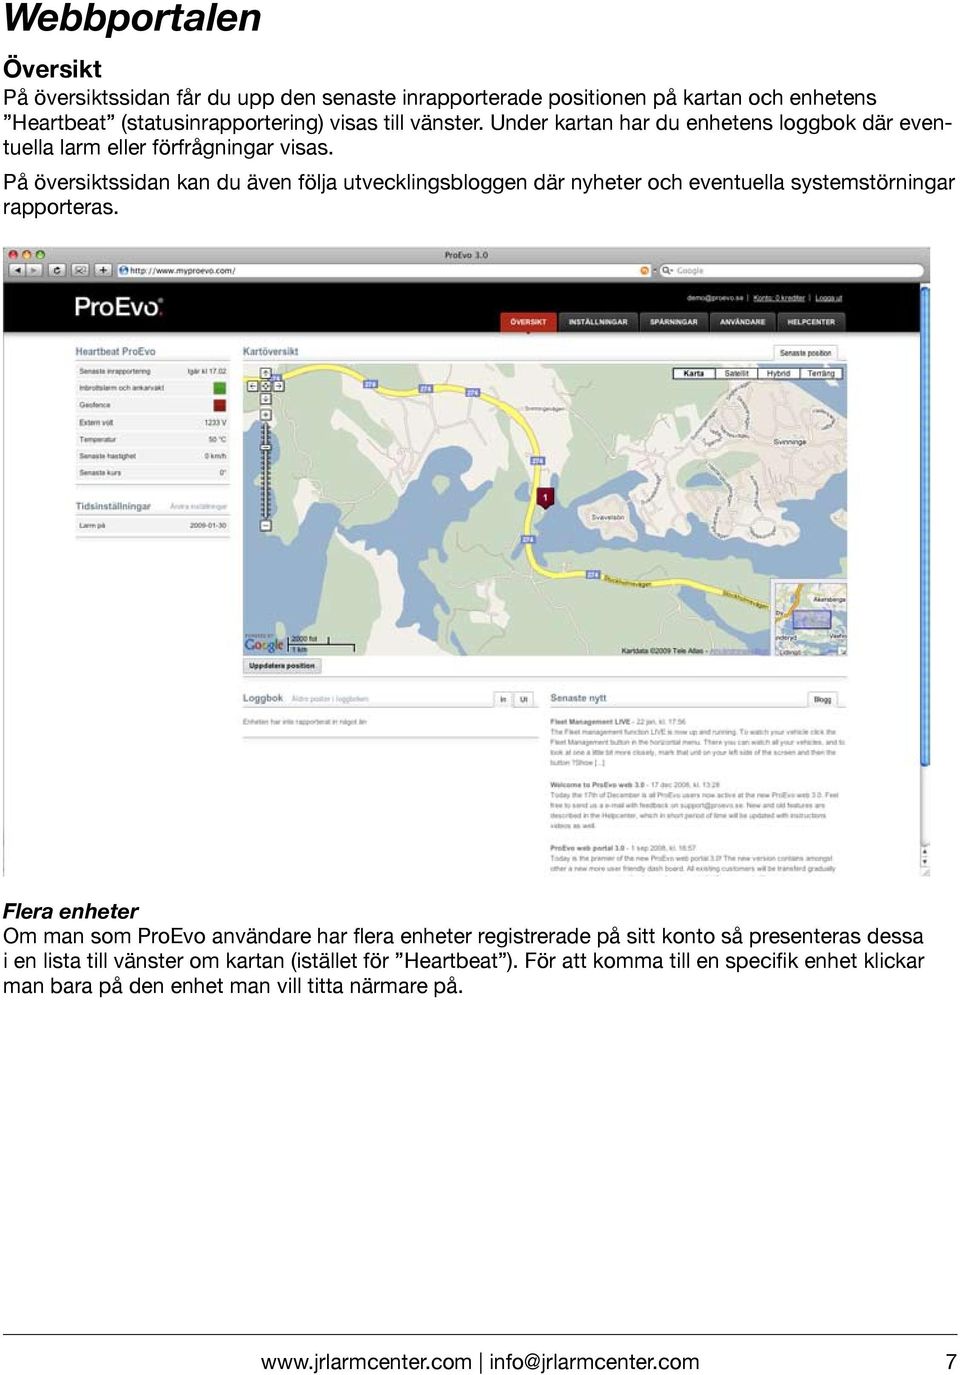Click the Senaste hastighet 0 km/h row
Screen dimensions: 960x1375
153,456
